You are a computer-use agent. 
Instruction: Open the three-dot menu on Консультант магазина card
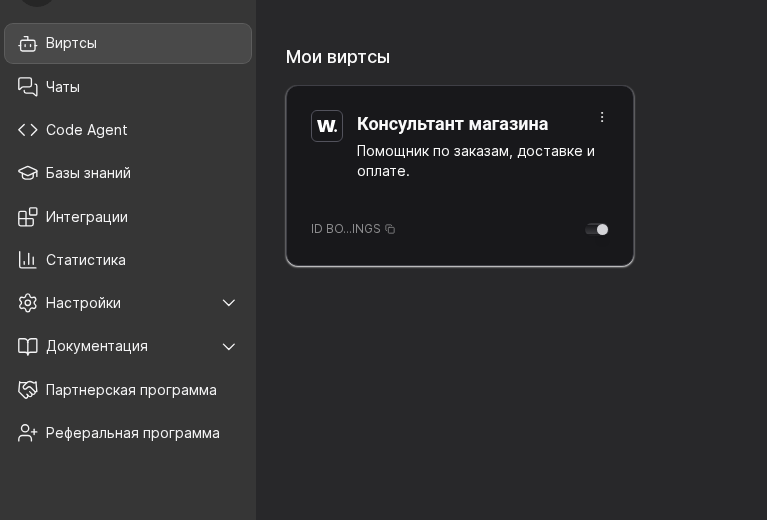602,117
